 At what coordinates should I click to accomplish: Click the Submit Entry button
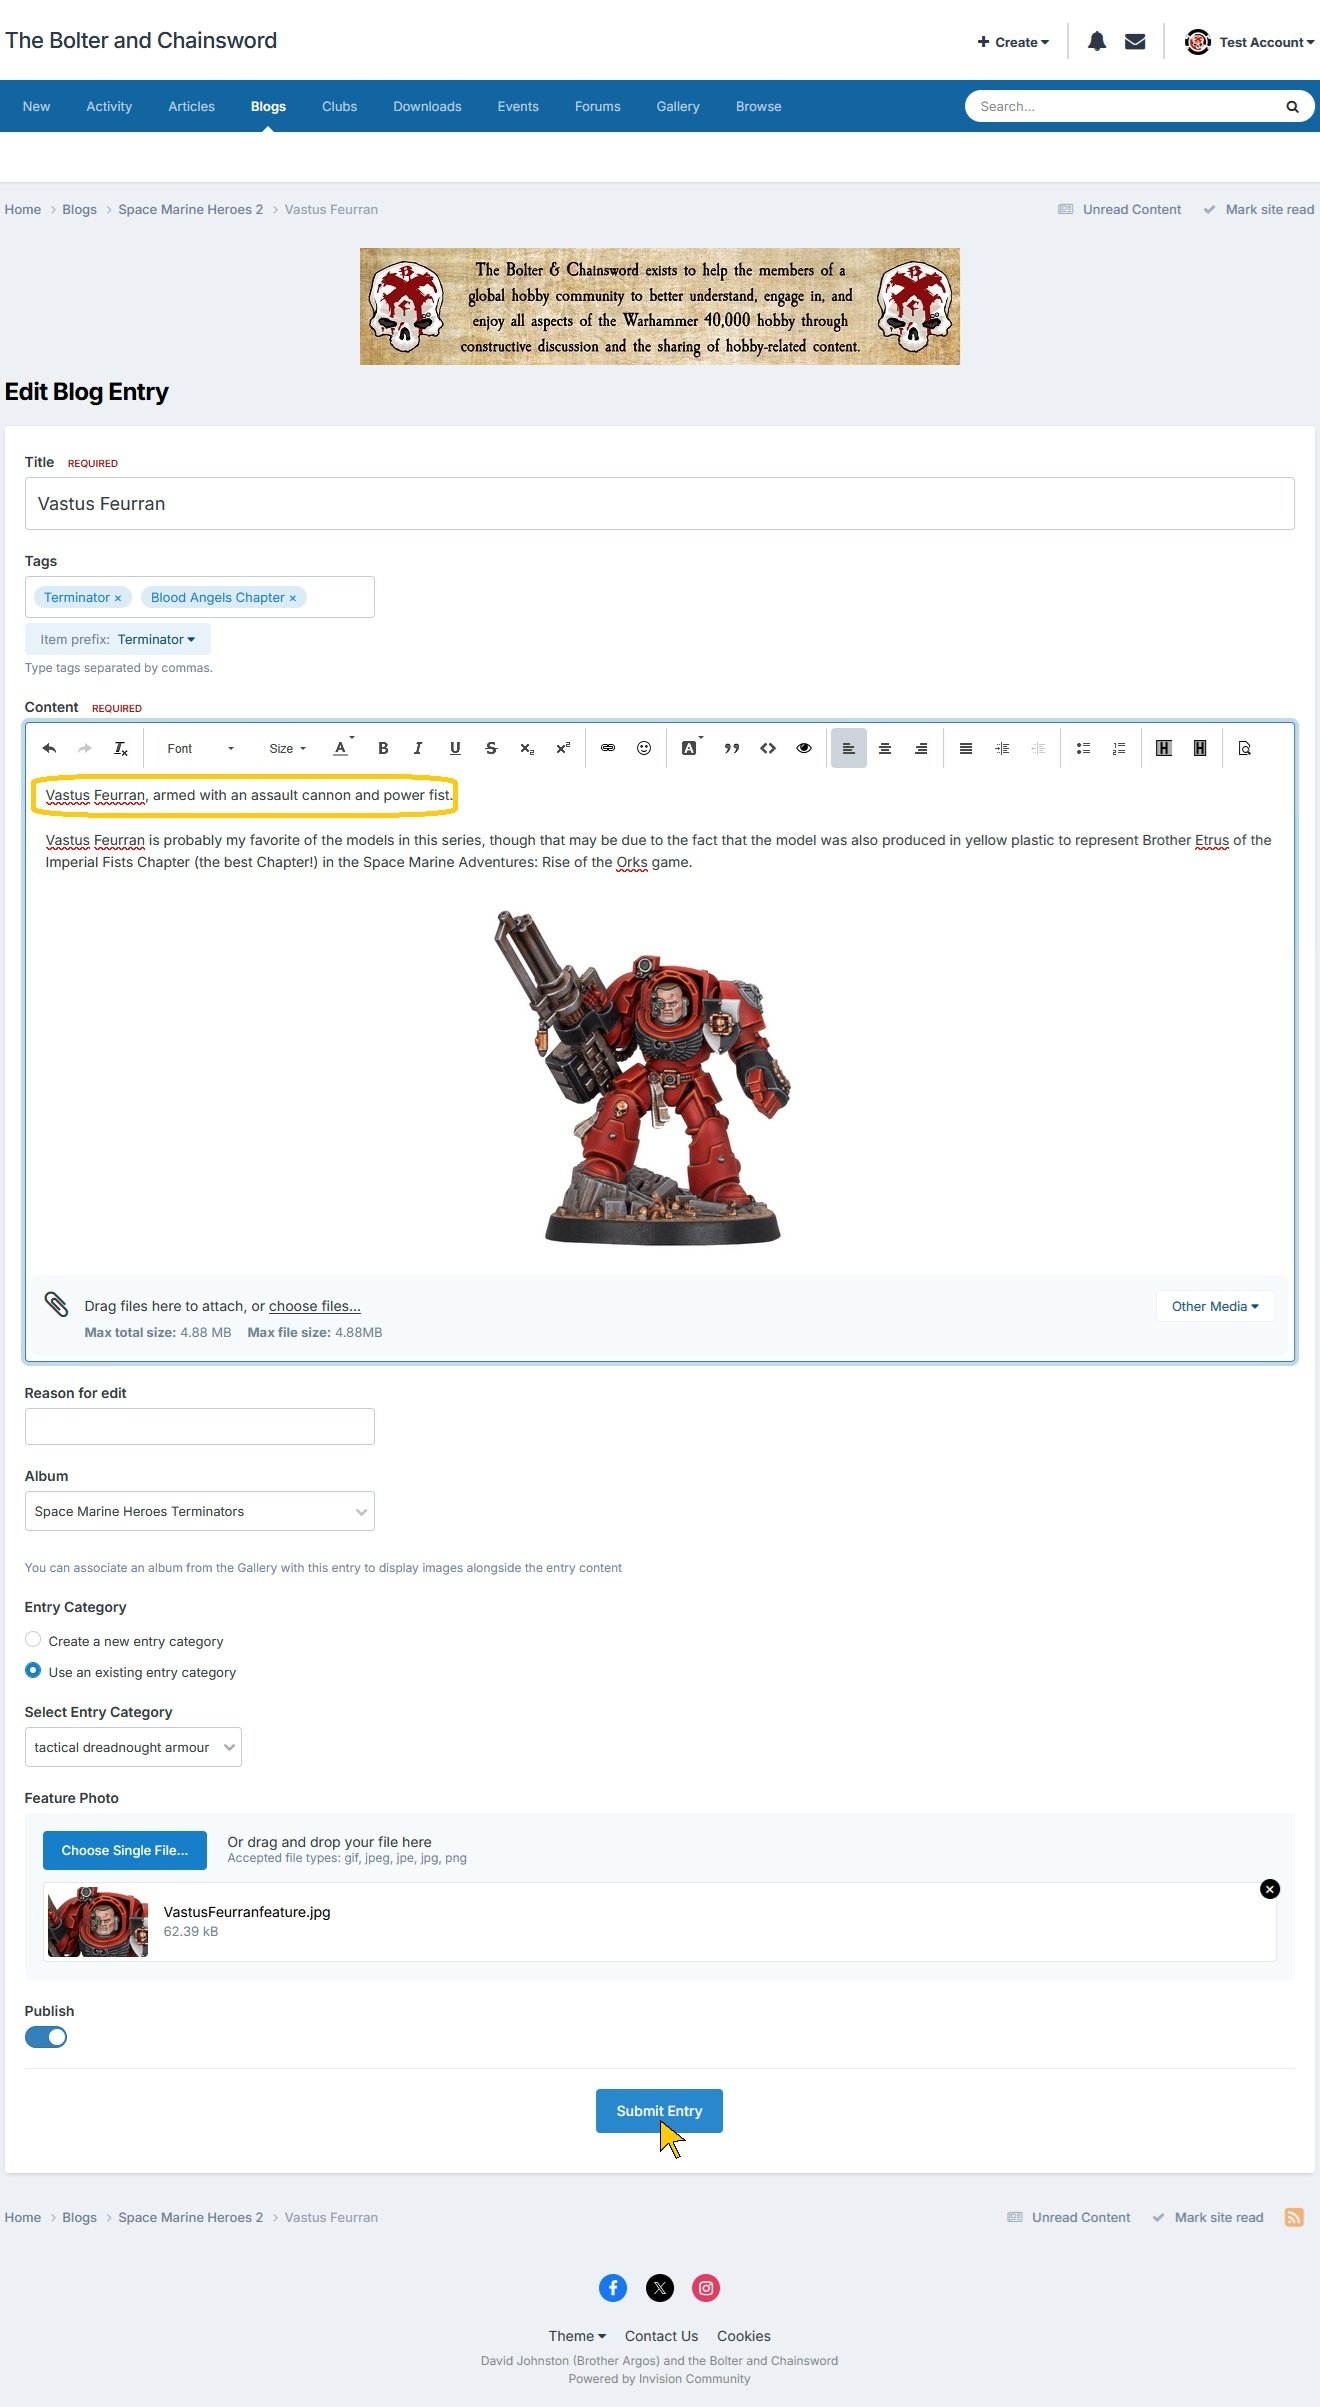coord(659,2111)
